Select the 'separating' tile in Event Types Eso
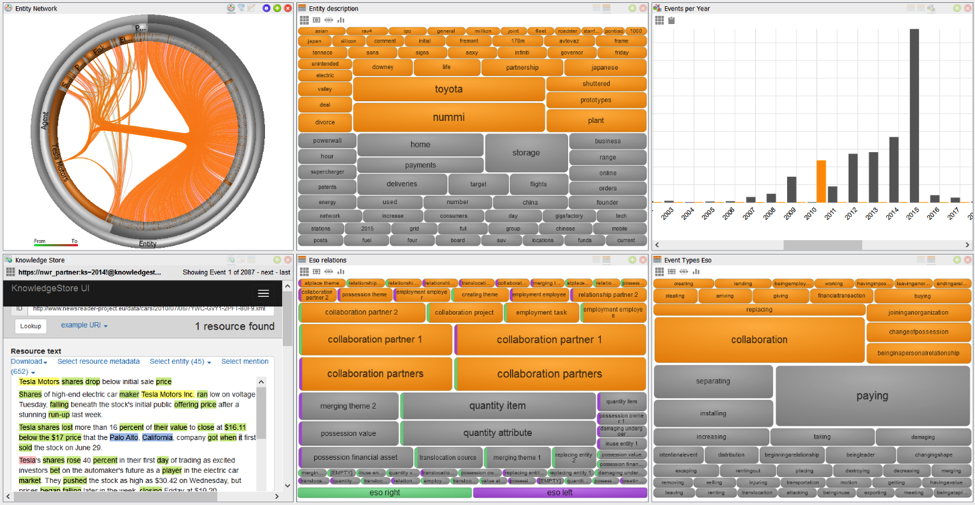 click(x=713, y=381)
